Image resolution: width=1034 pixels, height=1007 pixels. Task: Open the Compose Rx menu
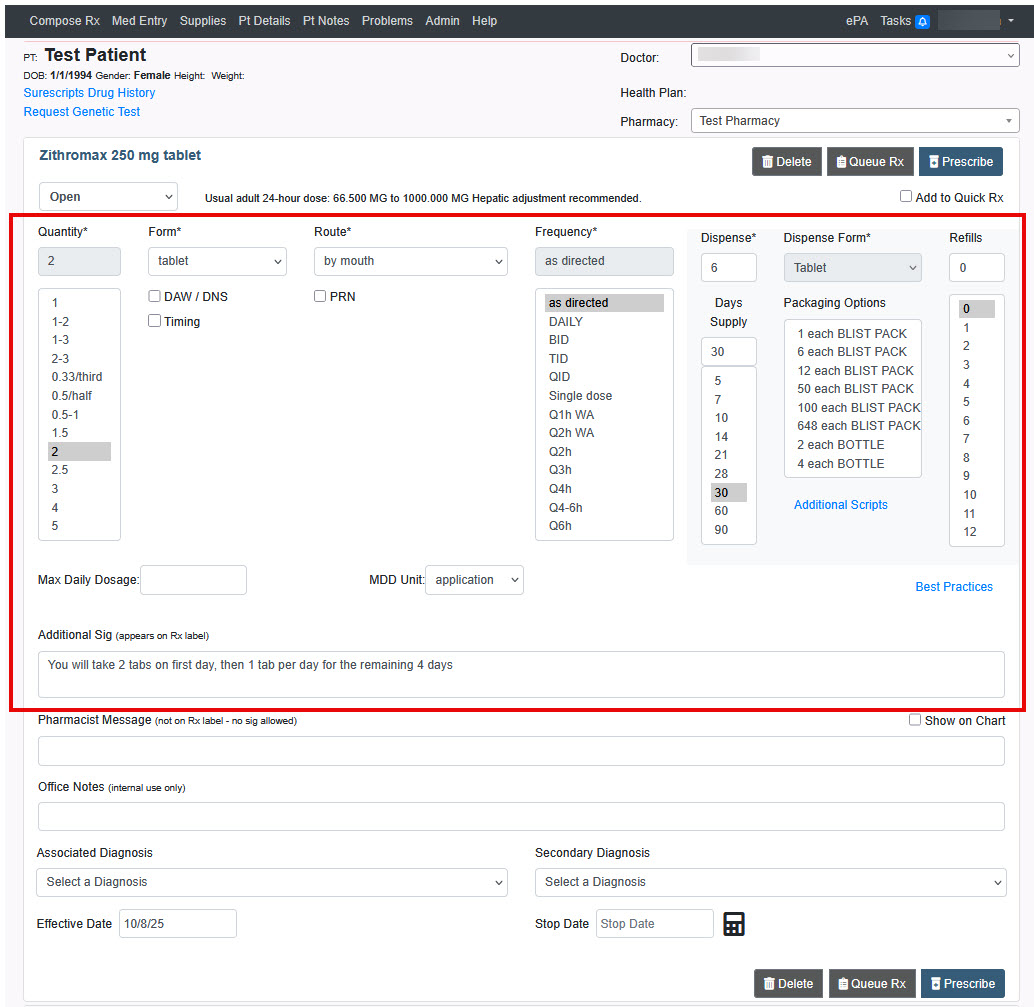point(64,21)
